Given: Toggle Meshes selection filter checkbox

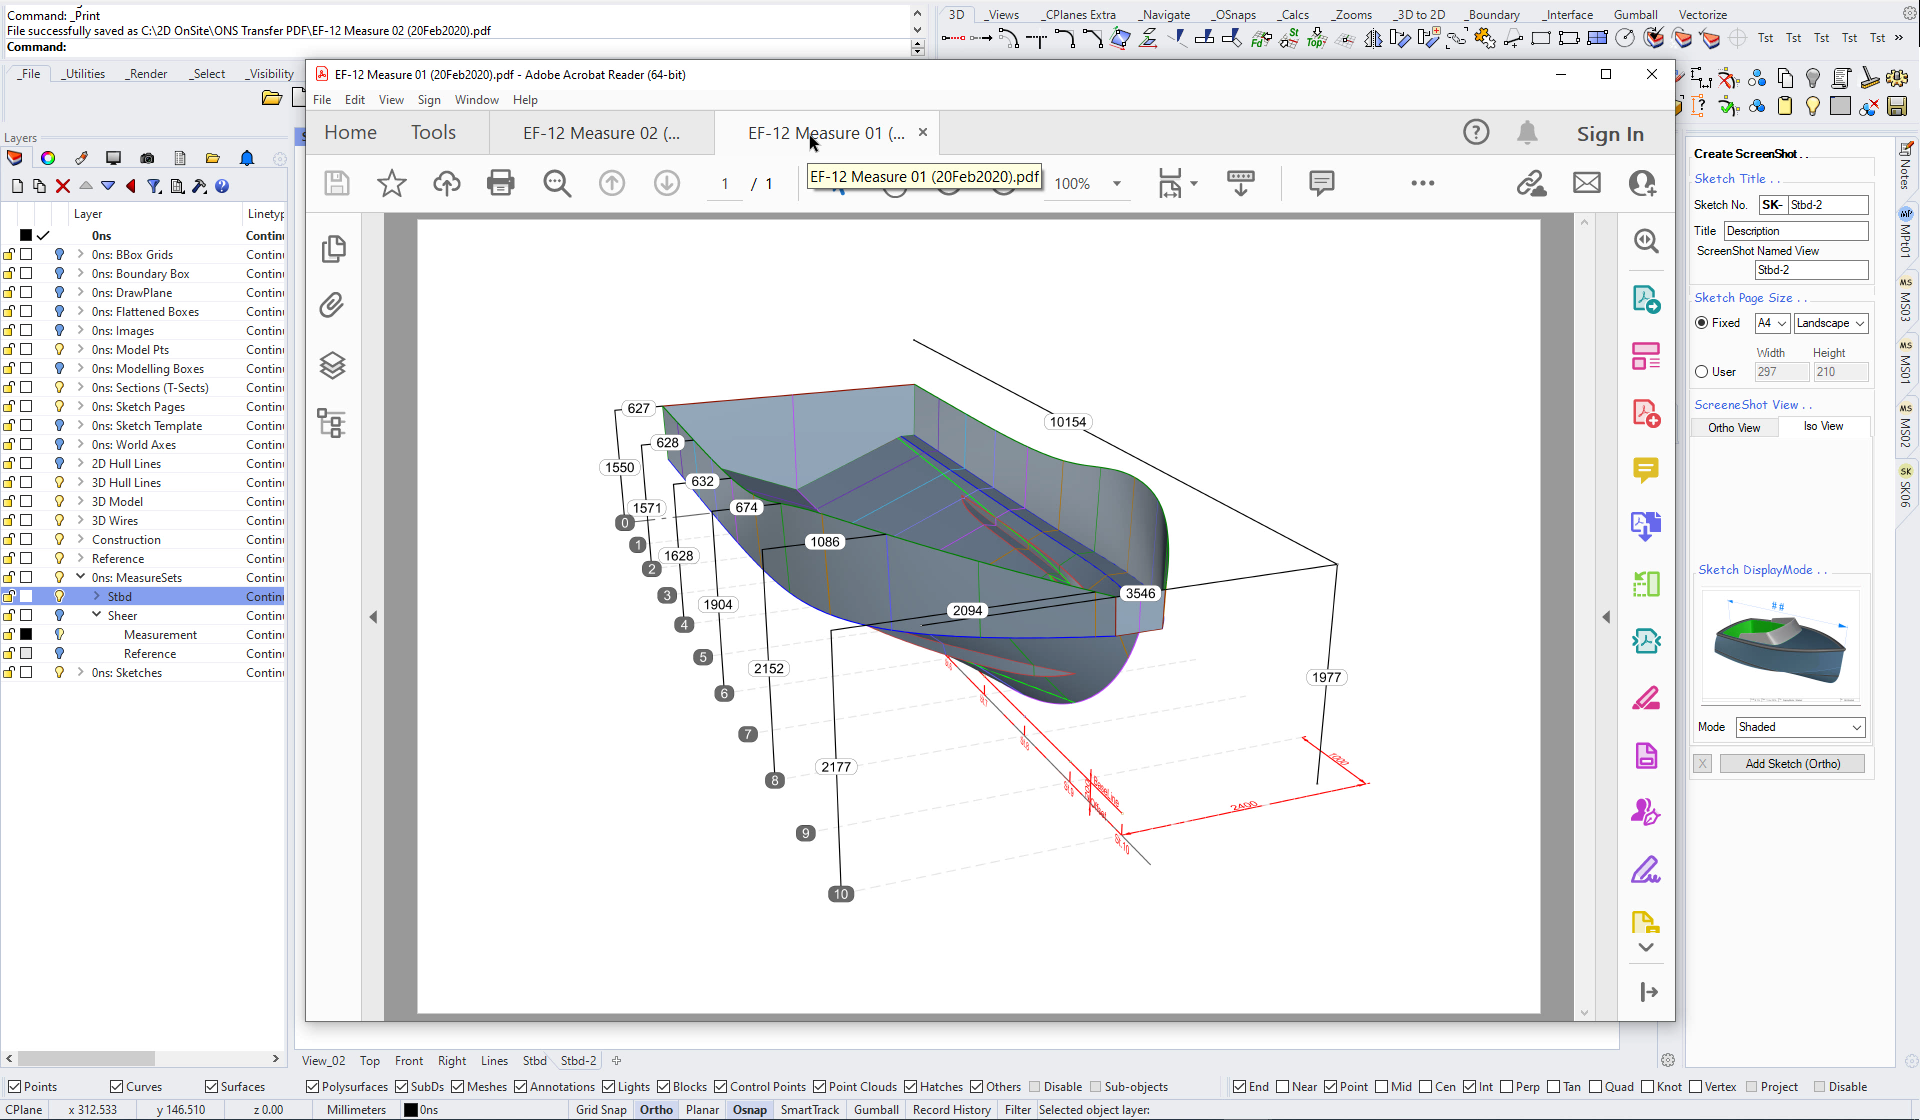Looking at the screenshot, I should 457,1087.
